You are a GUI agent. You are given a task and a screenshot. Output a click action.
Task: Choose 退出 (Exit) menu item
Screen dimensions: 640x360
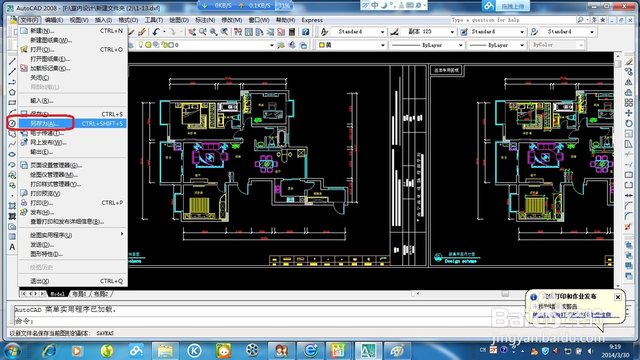(x=73, y=281)
